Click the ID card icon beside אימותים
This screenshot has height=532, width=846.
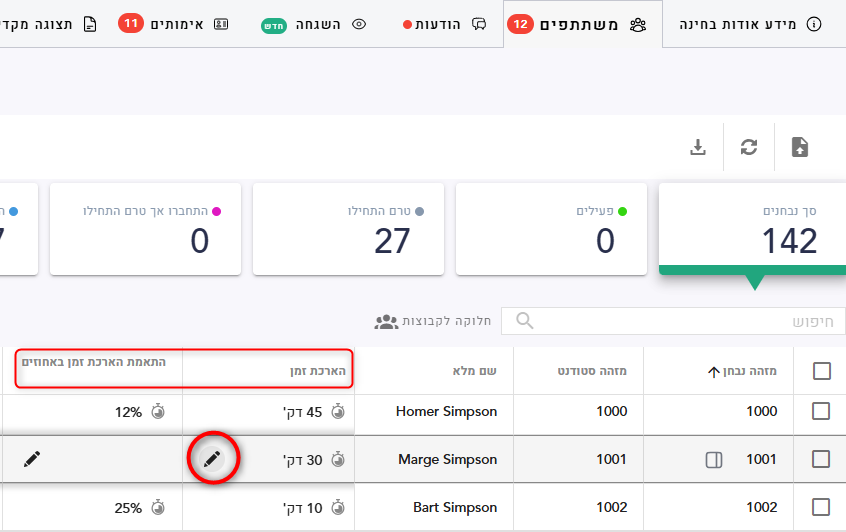pos(221,24)
